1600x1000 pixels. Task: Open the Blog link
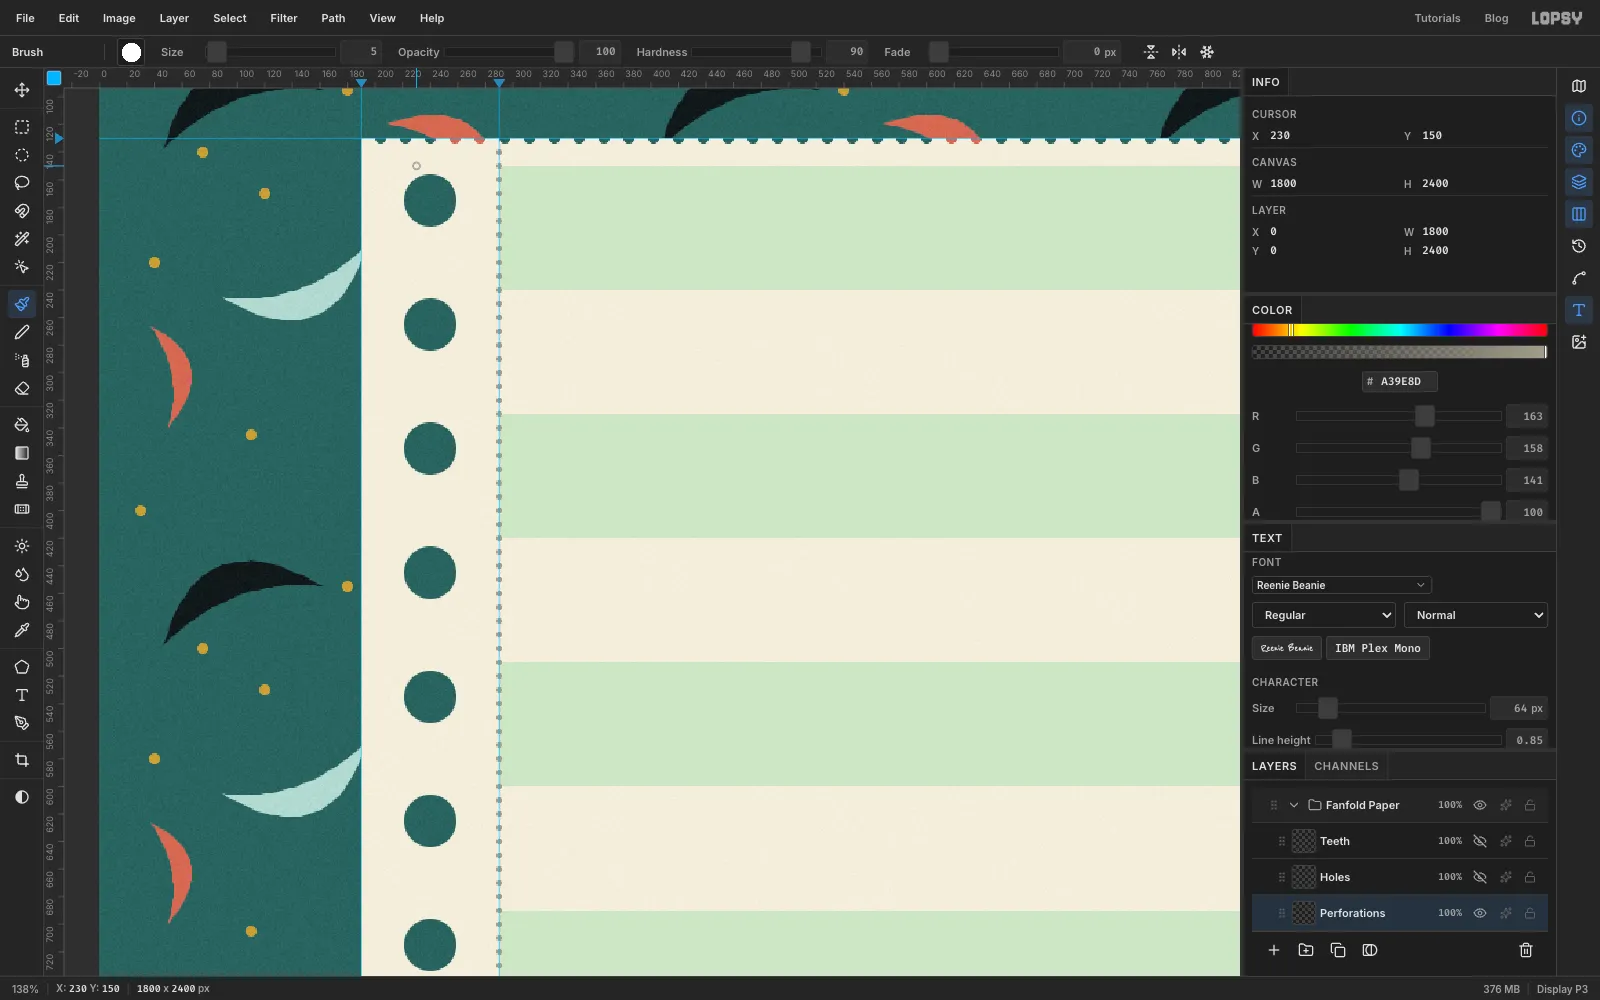(x=1496, y=18)
